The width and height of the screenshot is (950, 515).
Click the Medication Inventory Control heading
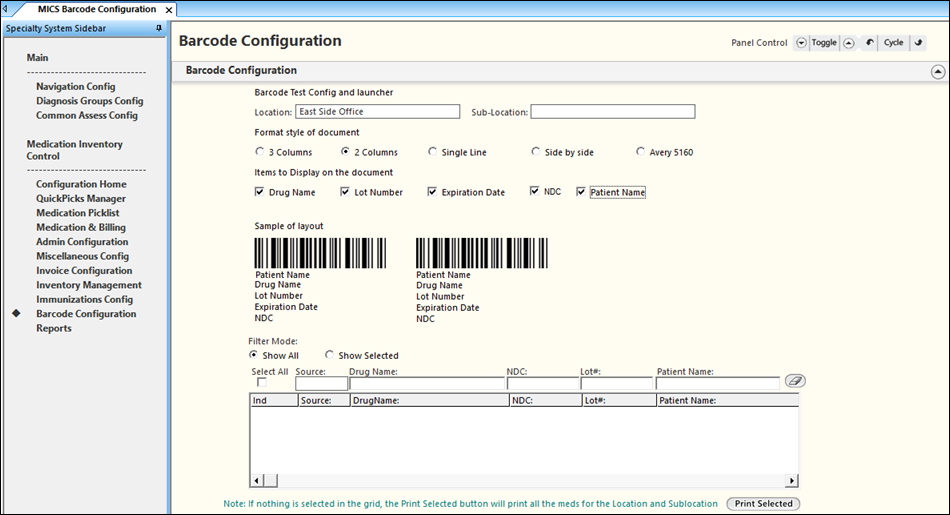(74, 150)
